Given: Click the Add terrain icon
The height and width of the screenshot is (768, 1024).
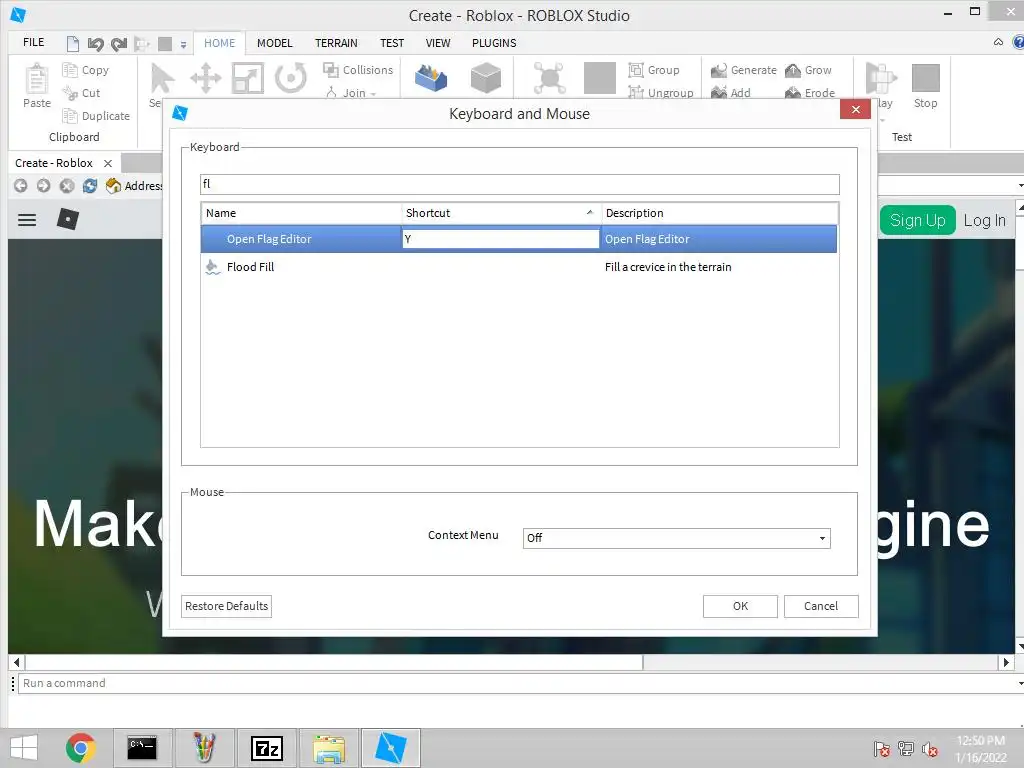Looking at the screenshot, I should [719, 92].
